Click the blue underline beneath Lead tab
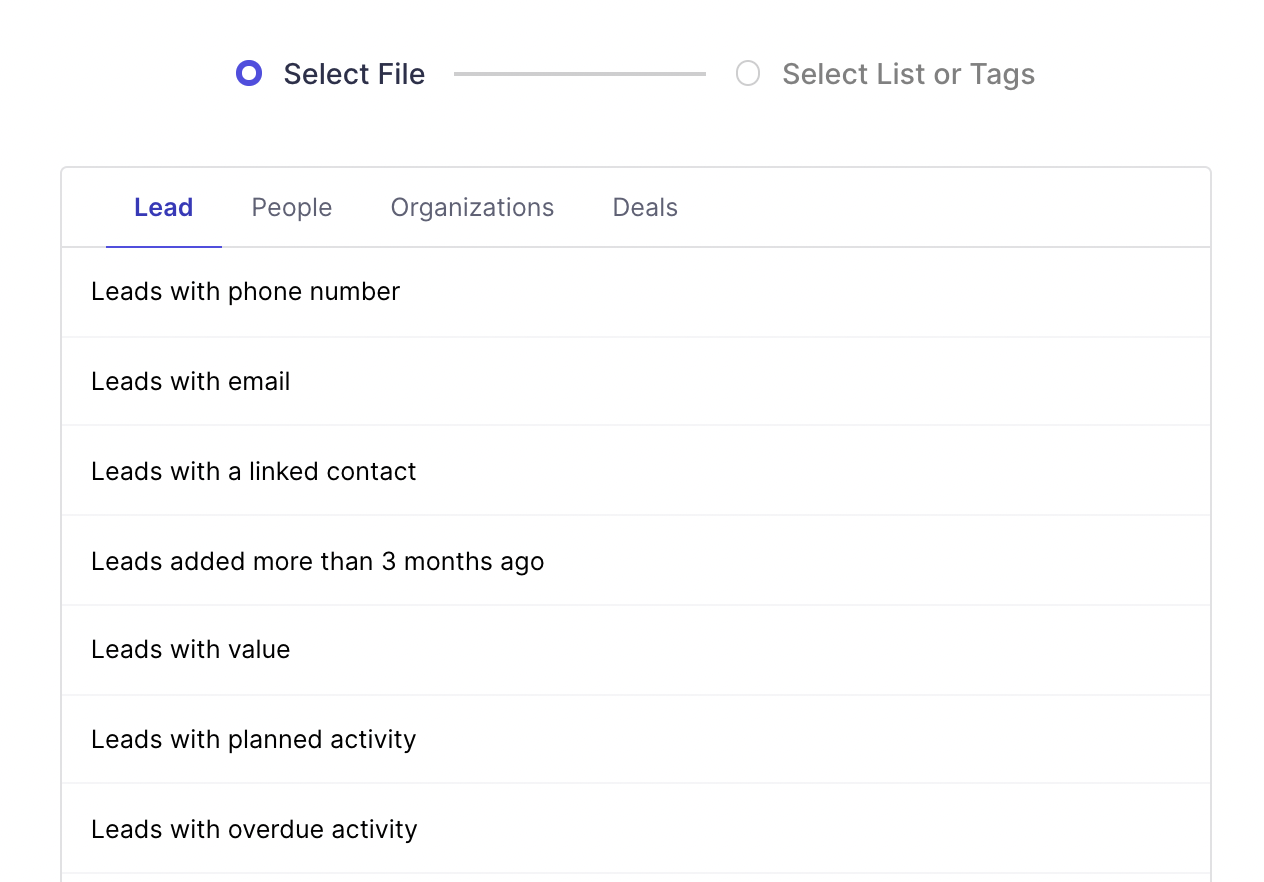This screenshot has width=1264, height=882. click(x=164, y=246)
